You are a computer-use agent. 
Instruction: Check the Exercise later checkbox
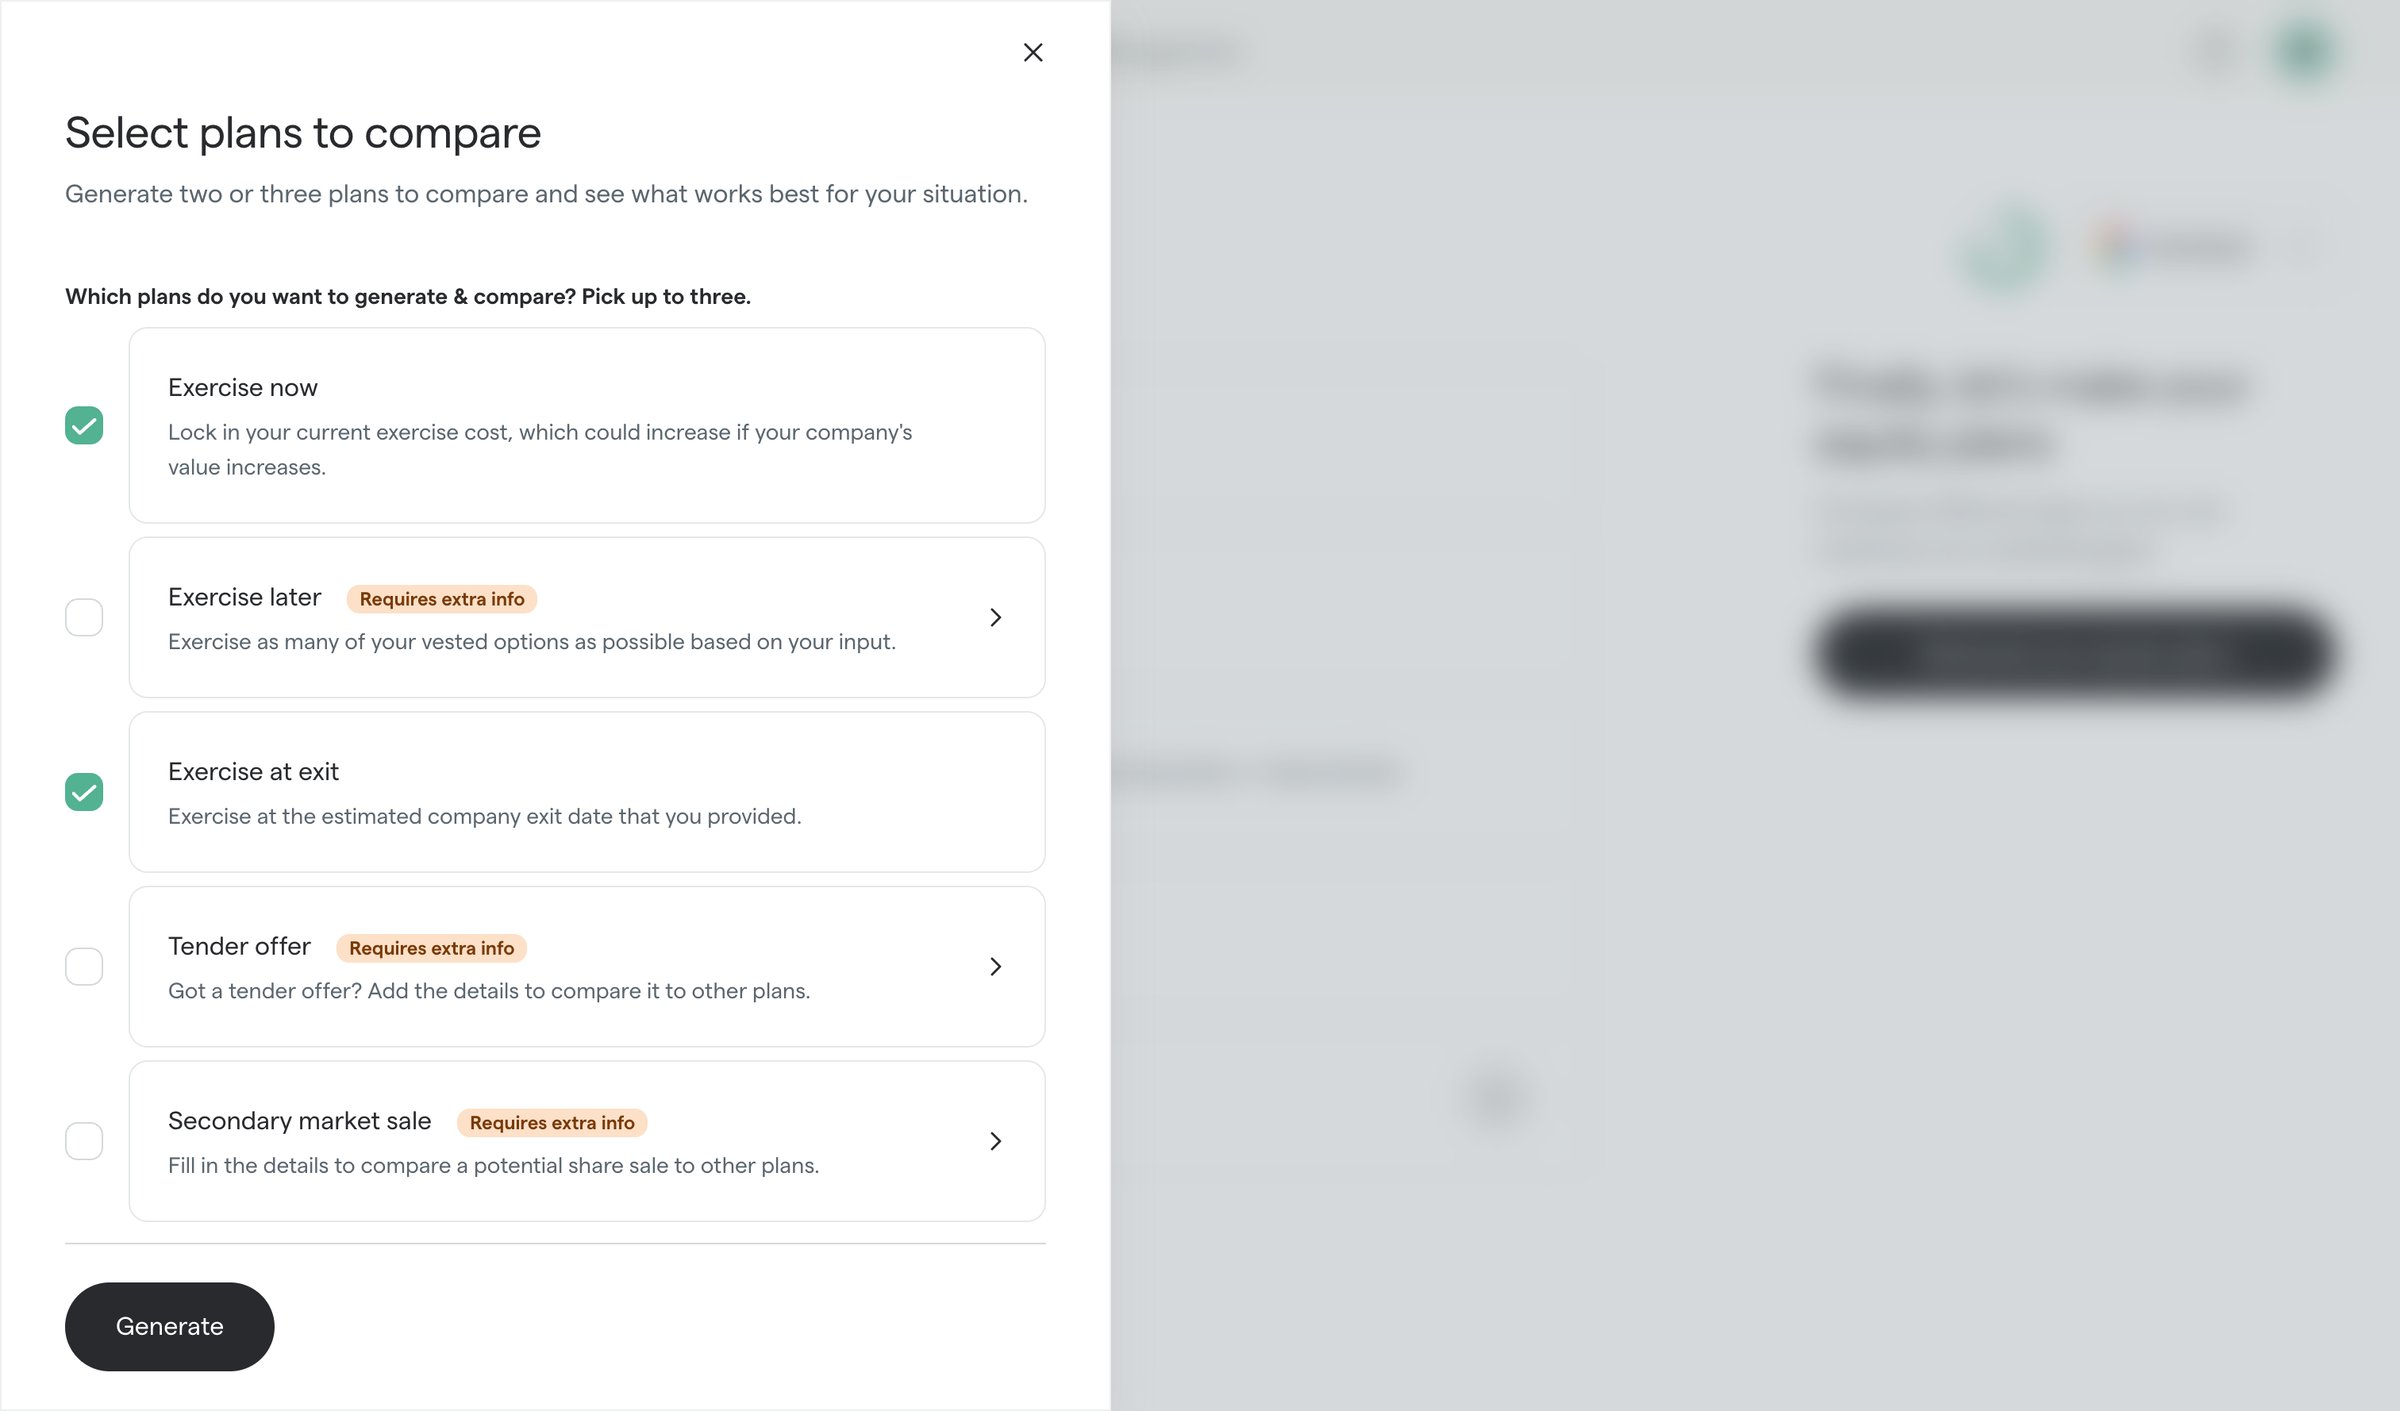coord(84,617)
